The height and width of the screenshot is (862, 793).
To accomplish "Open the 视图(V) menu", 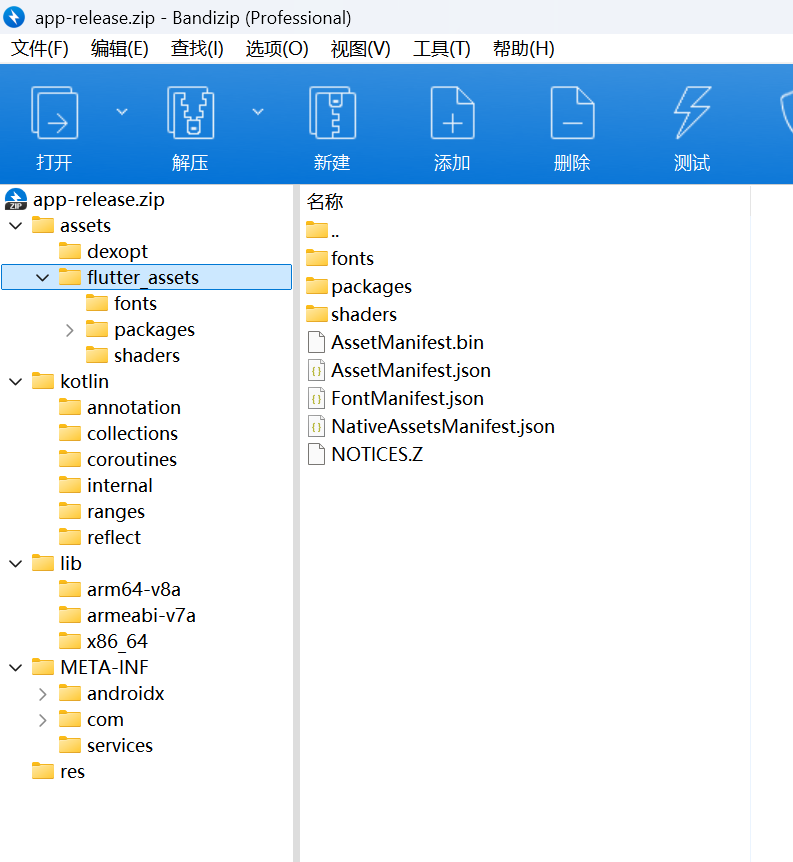I will [x=360, y=49].
